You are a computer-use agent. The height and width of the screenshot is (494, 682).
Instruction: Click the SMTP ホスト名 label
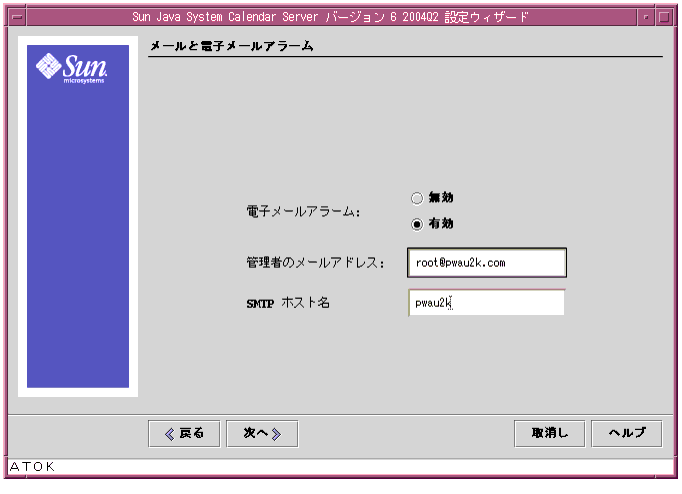[x=288, y=303]
